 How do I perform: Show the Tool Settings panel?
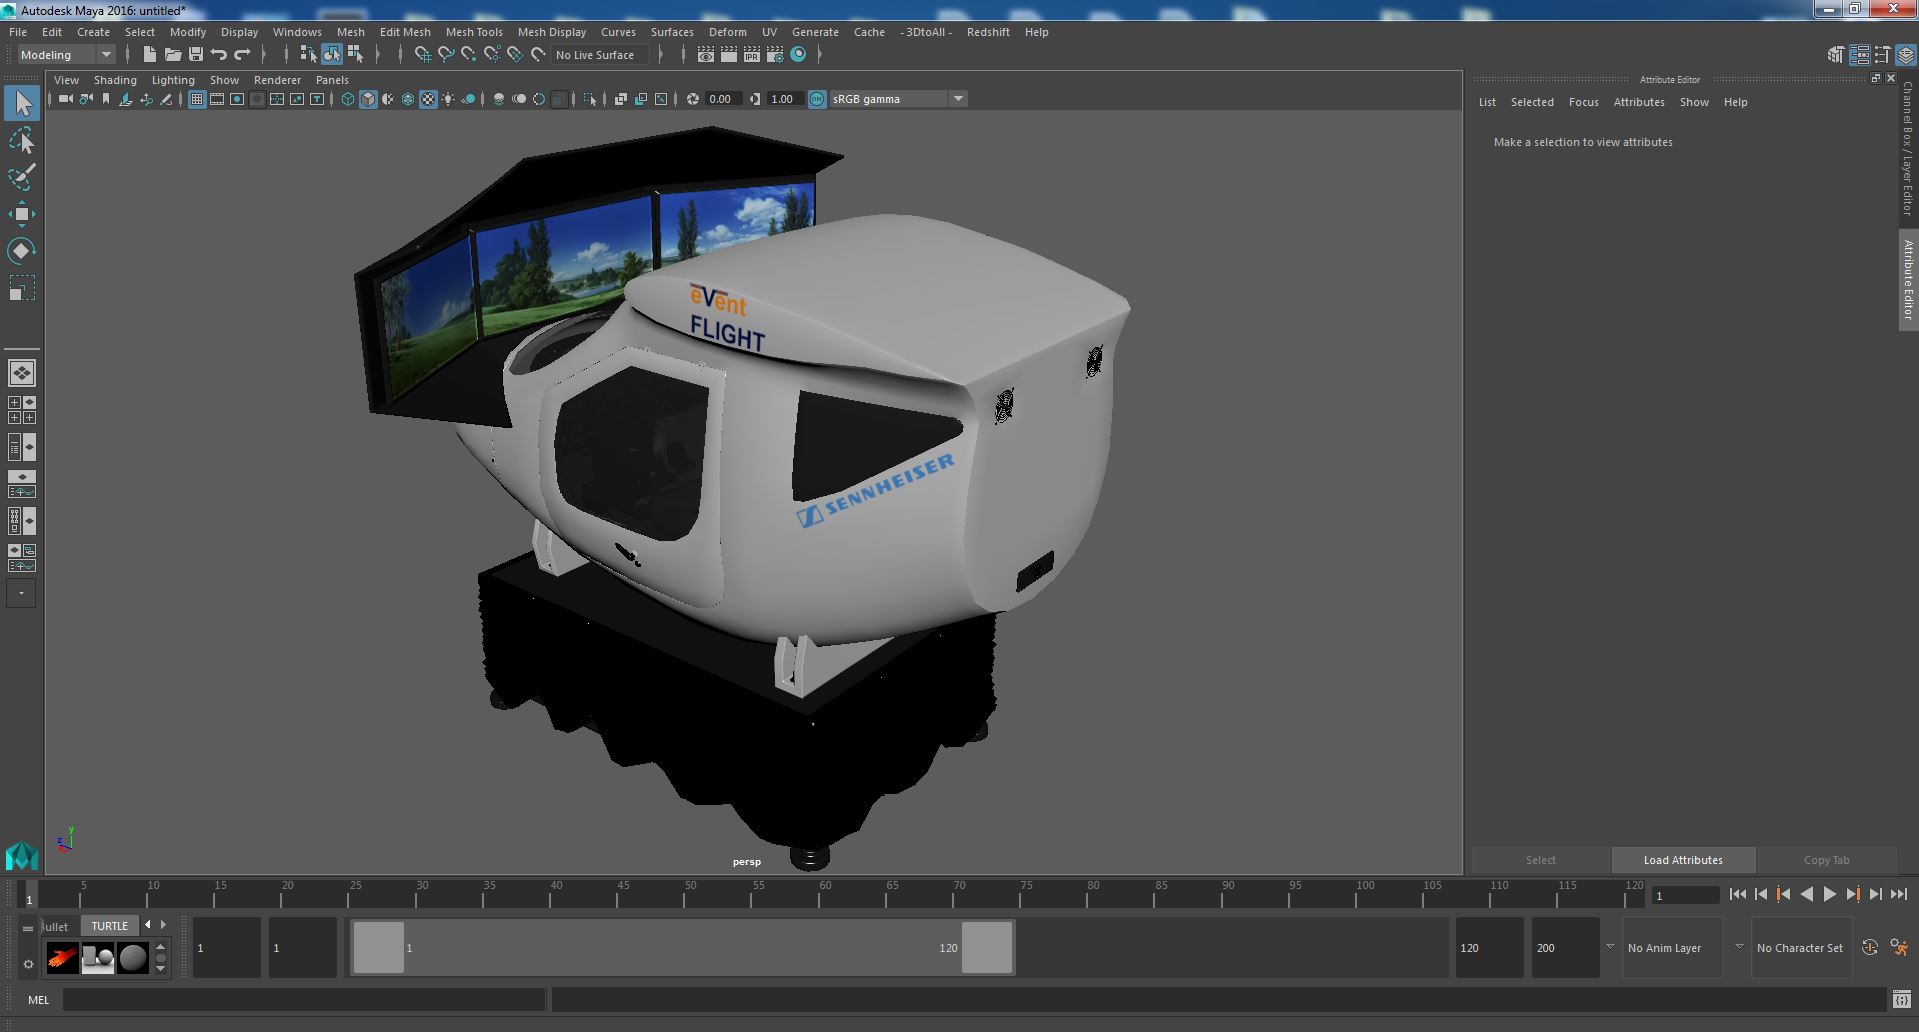[x=1882, y=55]
